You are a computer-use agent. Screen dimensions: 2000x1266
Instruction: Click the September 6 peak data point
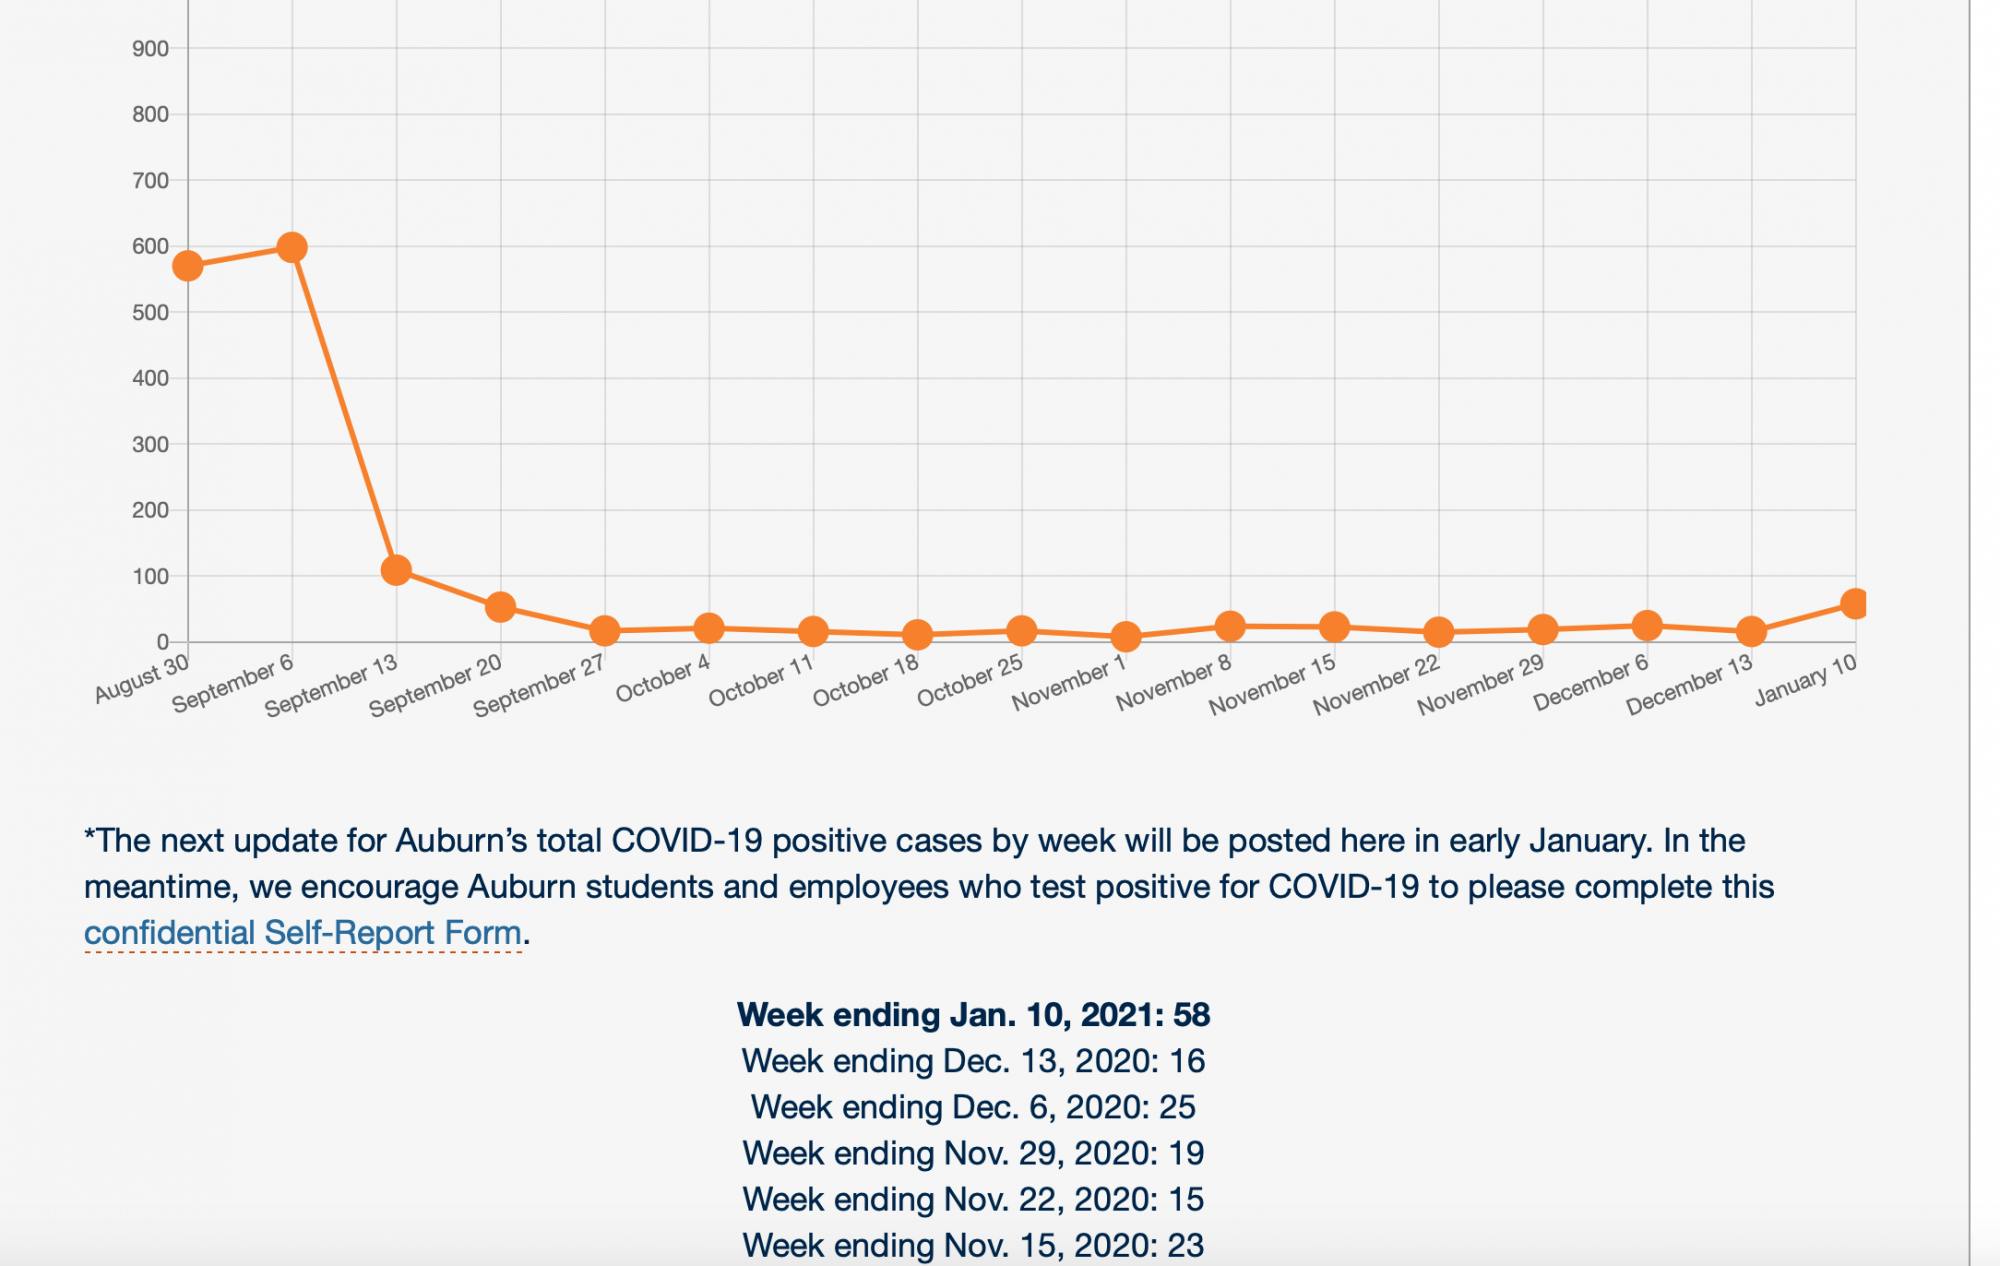click(292, 247)
